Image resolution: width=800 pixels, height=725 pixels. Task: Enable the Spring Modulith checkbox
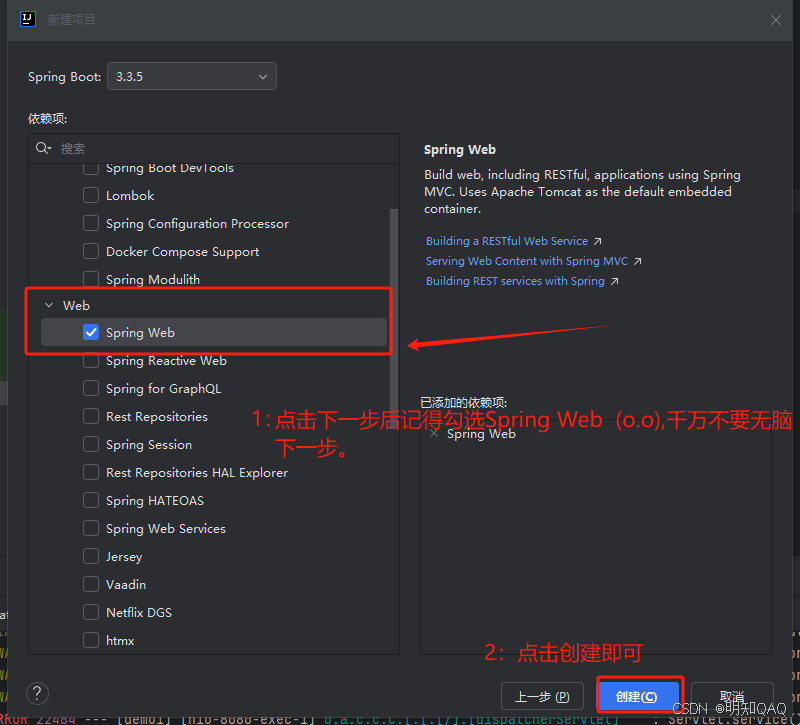coord(91,279)
